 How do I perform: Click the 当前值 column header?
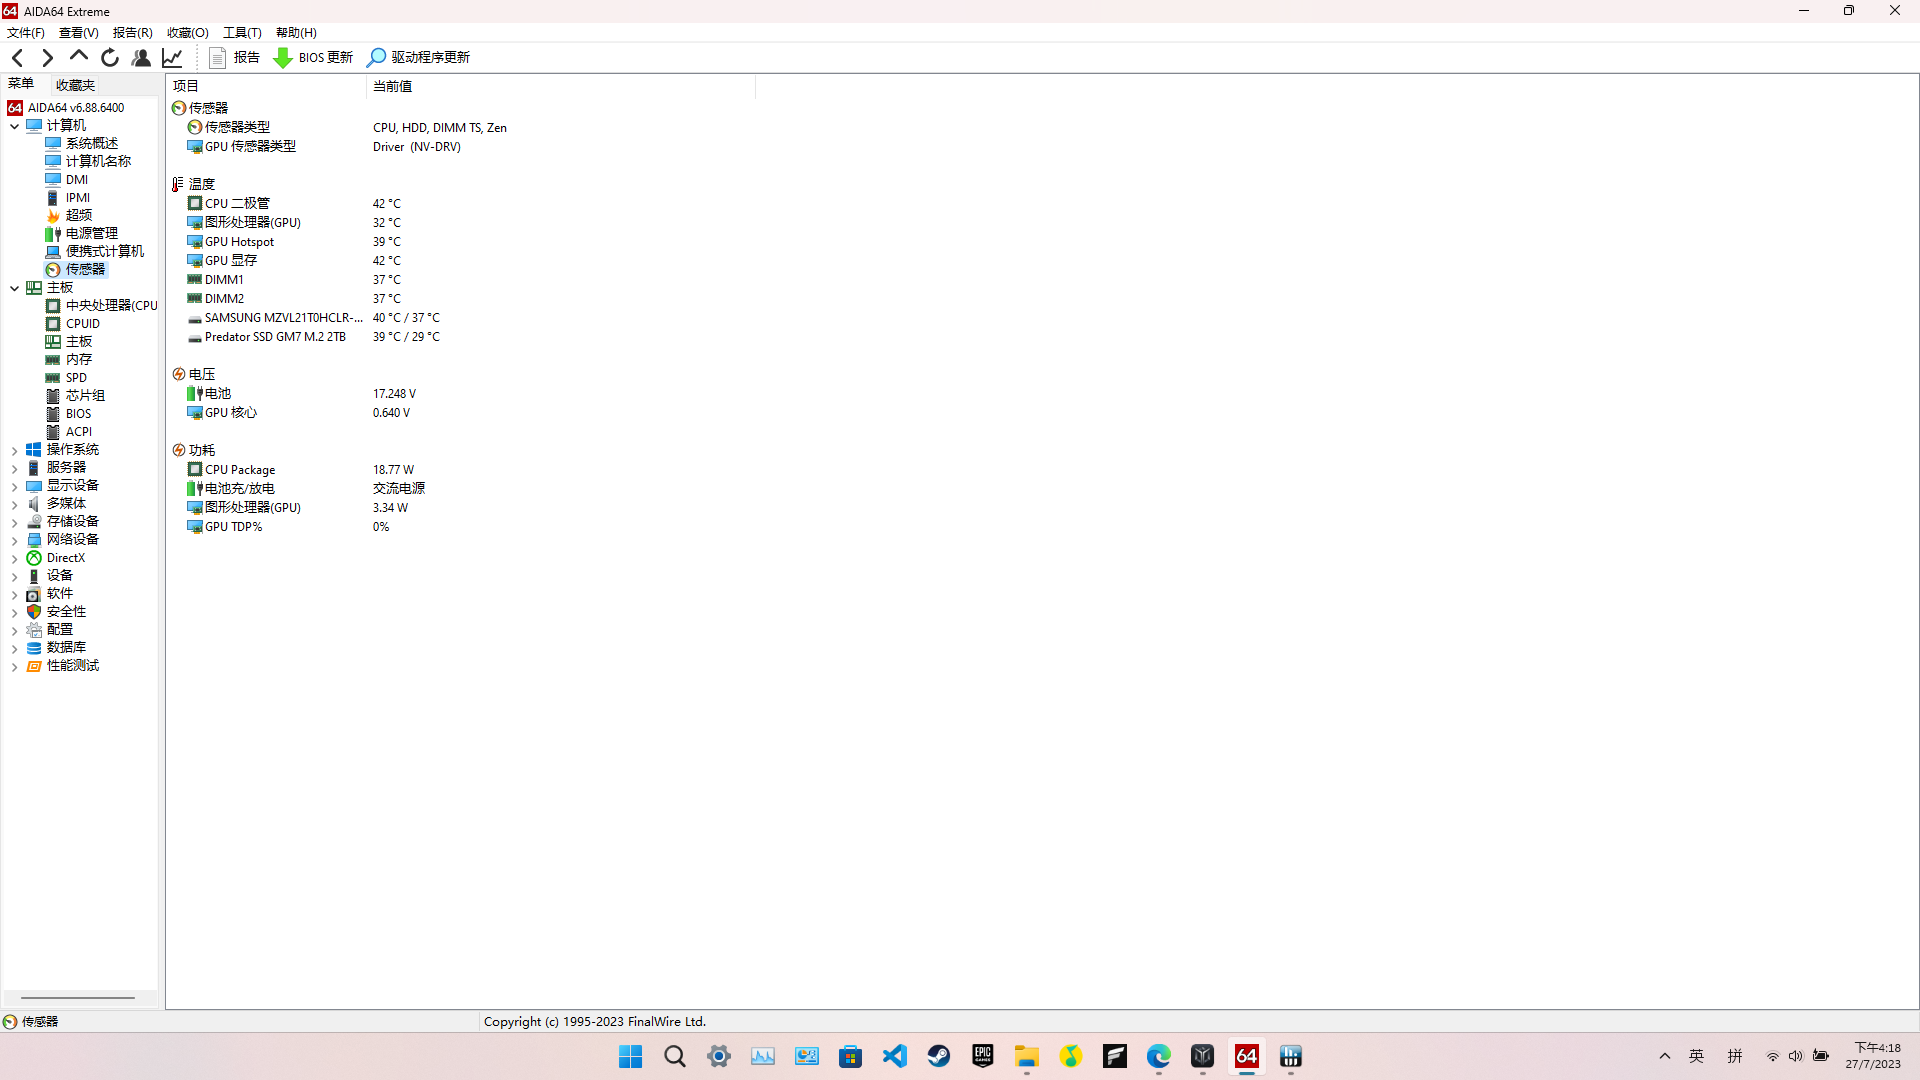coord(560,86)
